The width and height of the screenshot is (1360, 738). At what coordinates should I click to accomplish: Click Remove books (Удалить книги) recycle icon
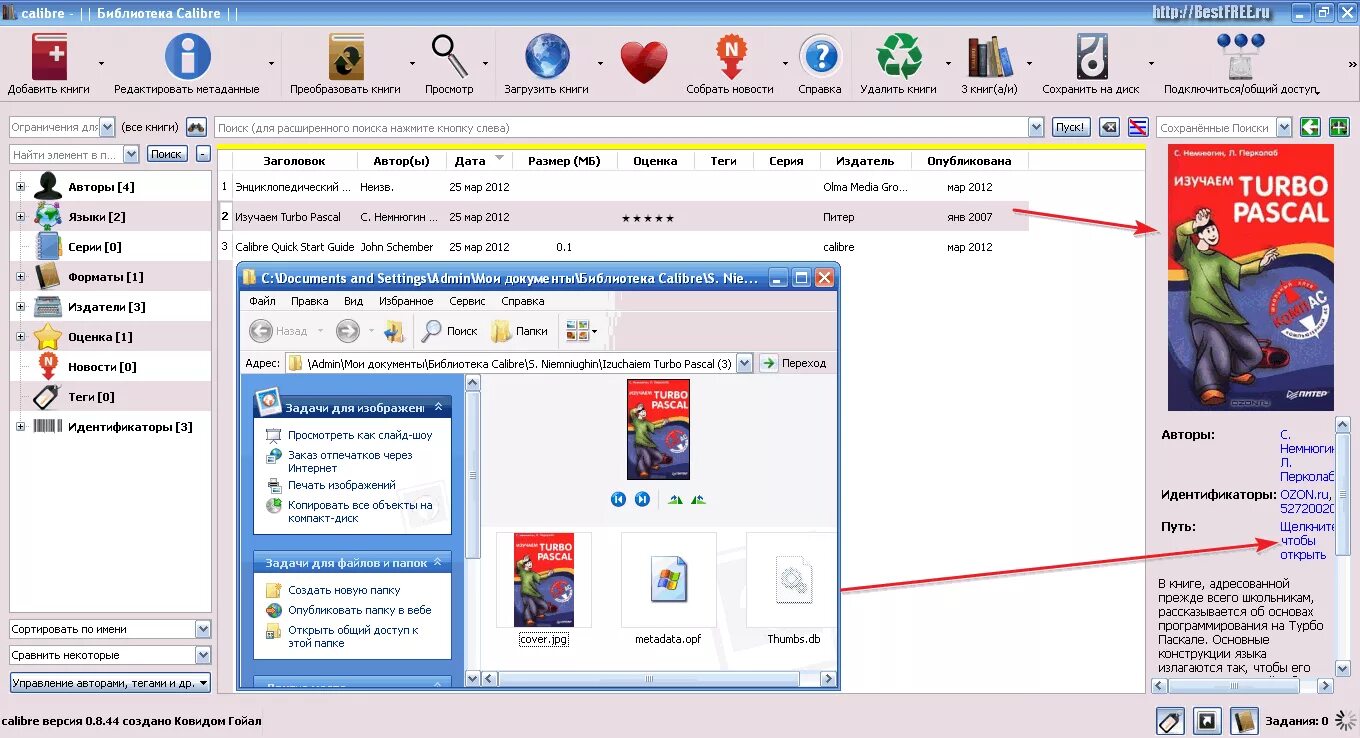pyautogui.click(x=898, y=57)
